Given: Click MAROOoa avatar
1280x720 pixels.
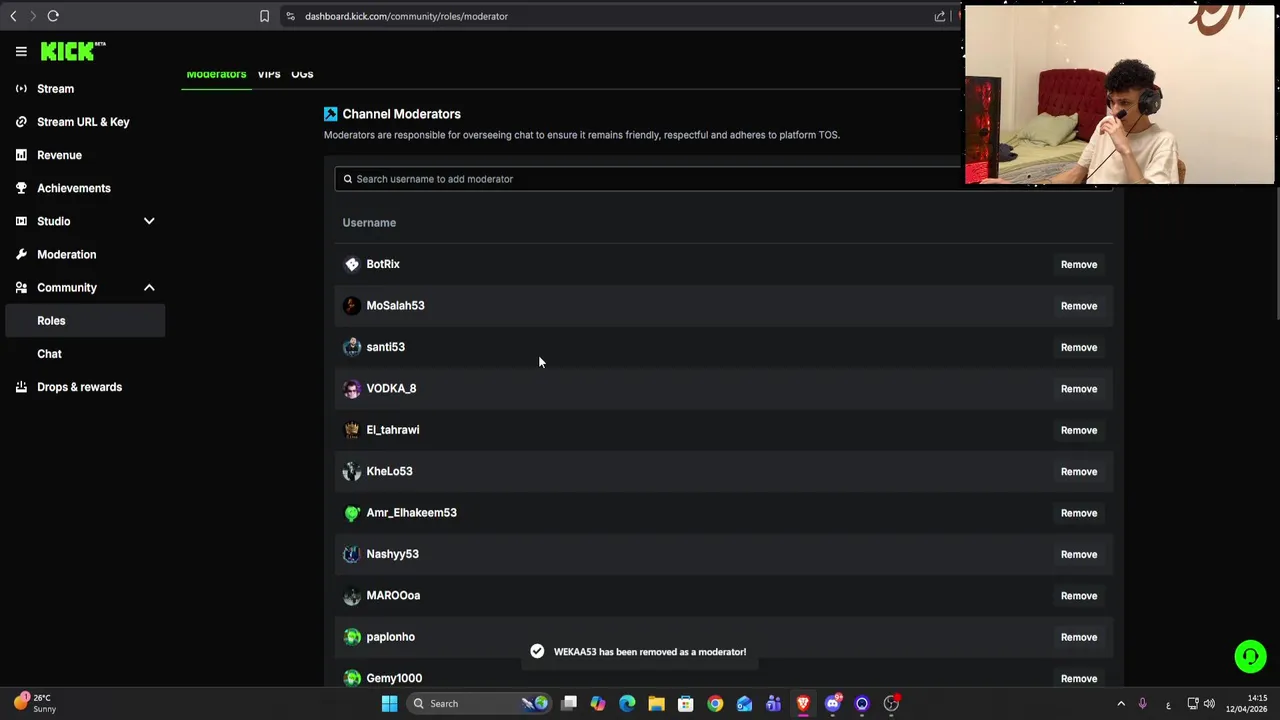Looking at the screenshot, I should (352, 596).
